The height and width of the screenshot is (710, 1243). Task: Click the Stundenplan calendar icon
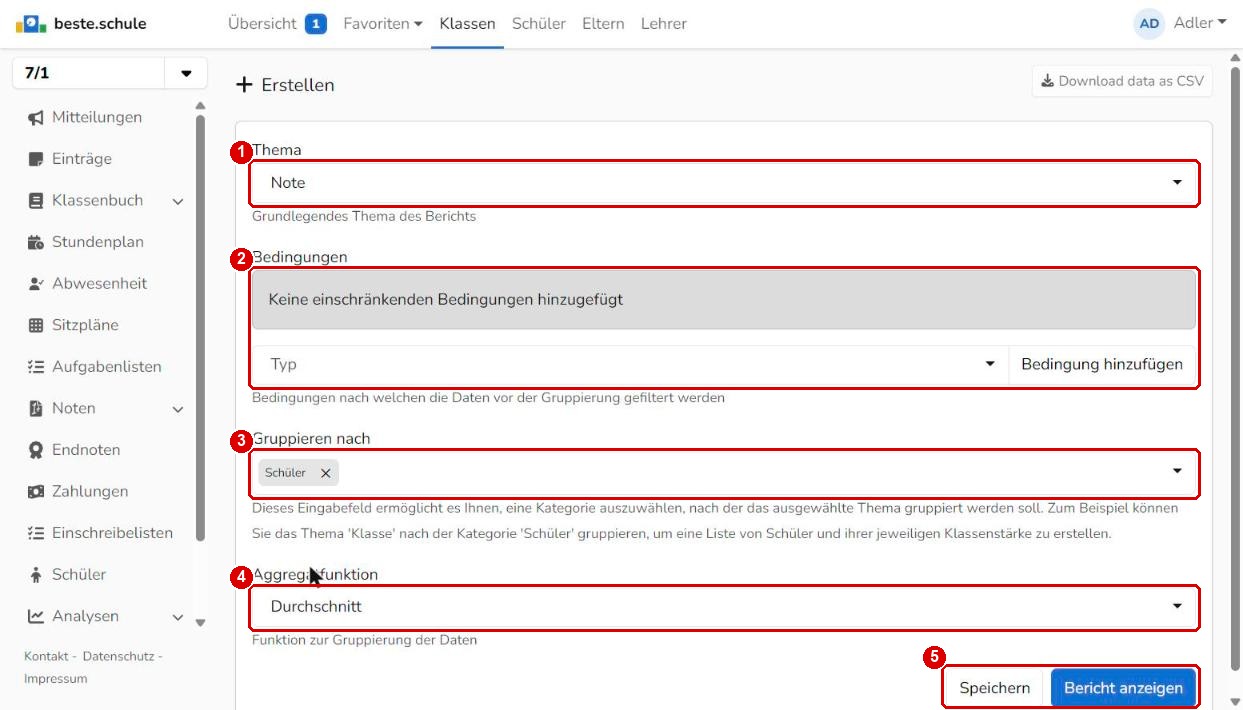(35, 242)
